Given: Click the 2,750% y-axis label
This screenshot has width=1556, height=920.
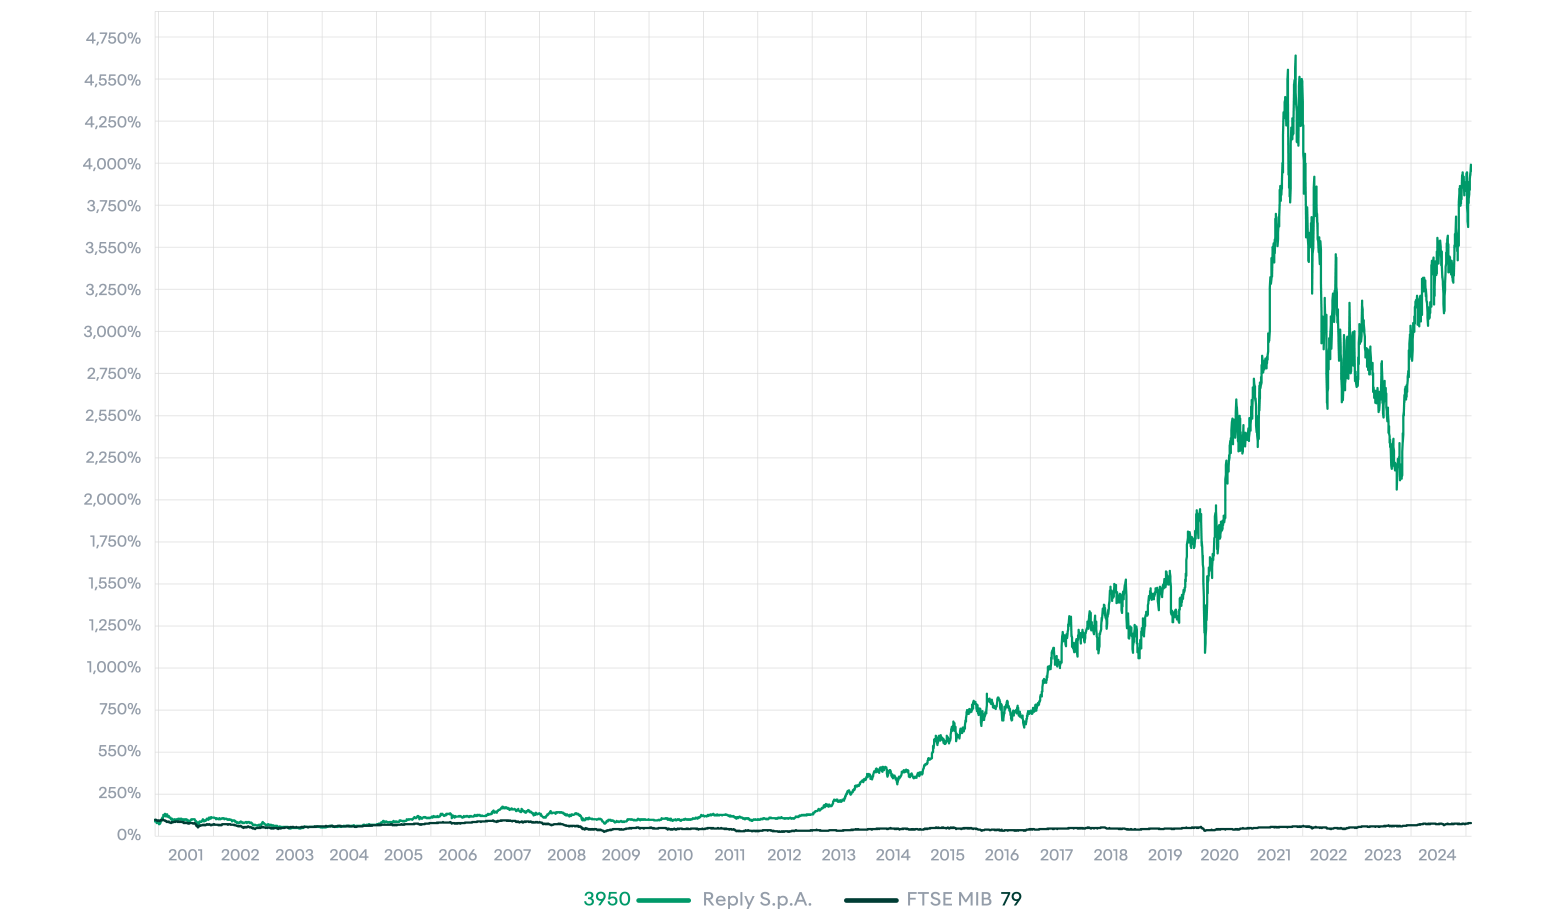Looking at the screenshot, I should (113, 374).
